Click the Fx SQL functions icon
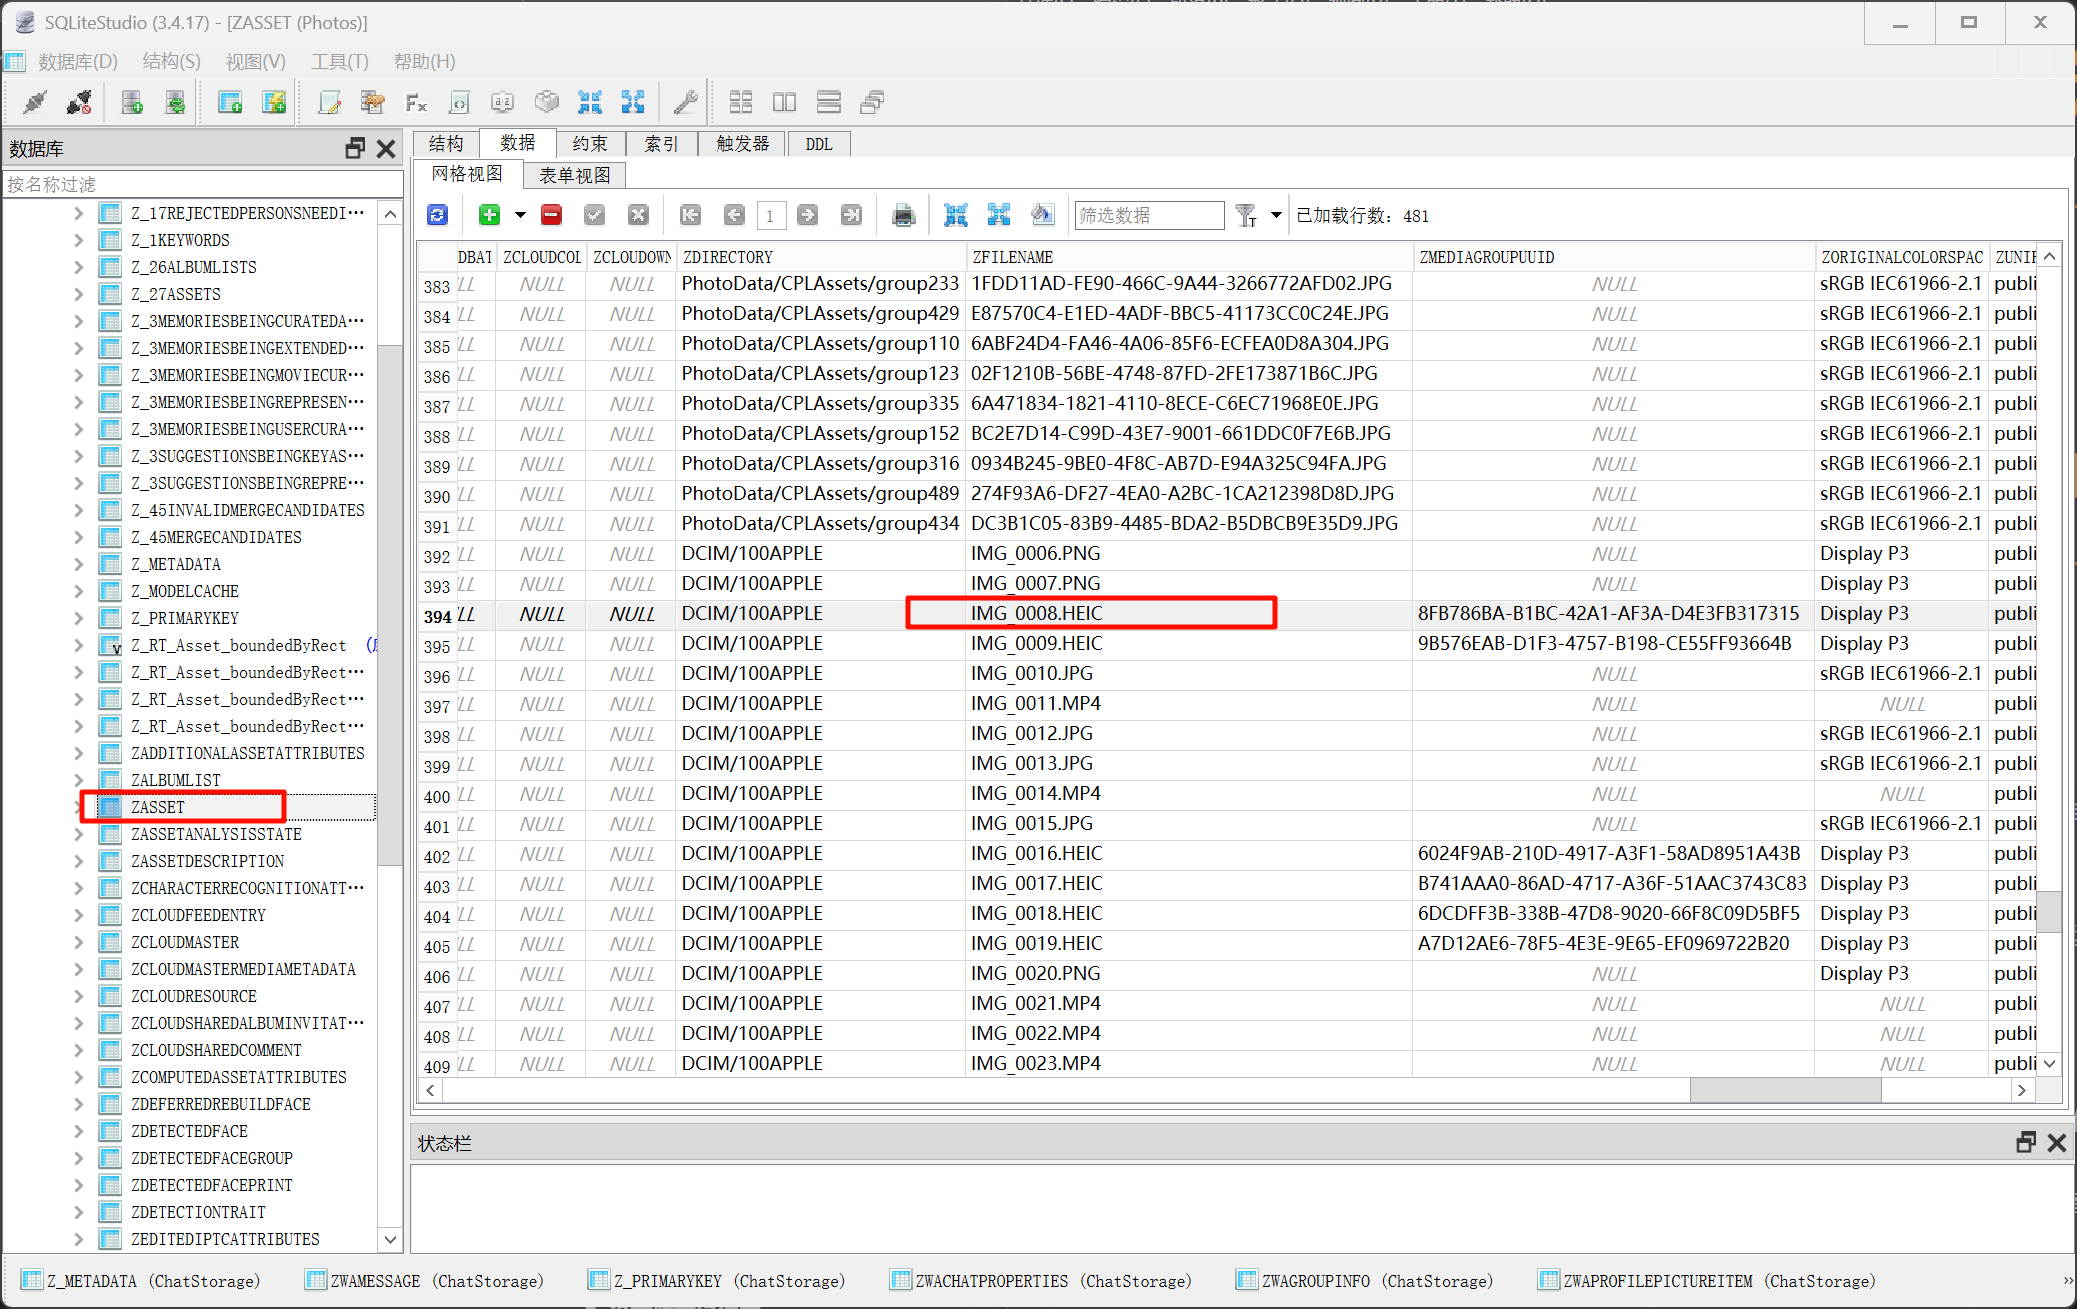This screenshot has width=2077, height=1309. point(416,102)
